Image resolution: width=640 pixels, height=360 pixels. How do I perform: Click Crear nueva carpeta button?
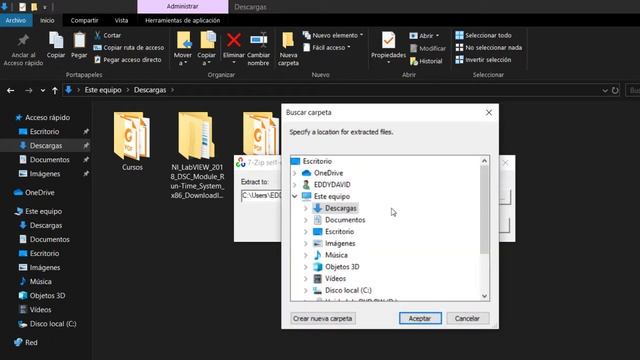coord(323,318)
